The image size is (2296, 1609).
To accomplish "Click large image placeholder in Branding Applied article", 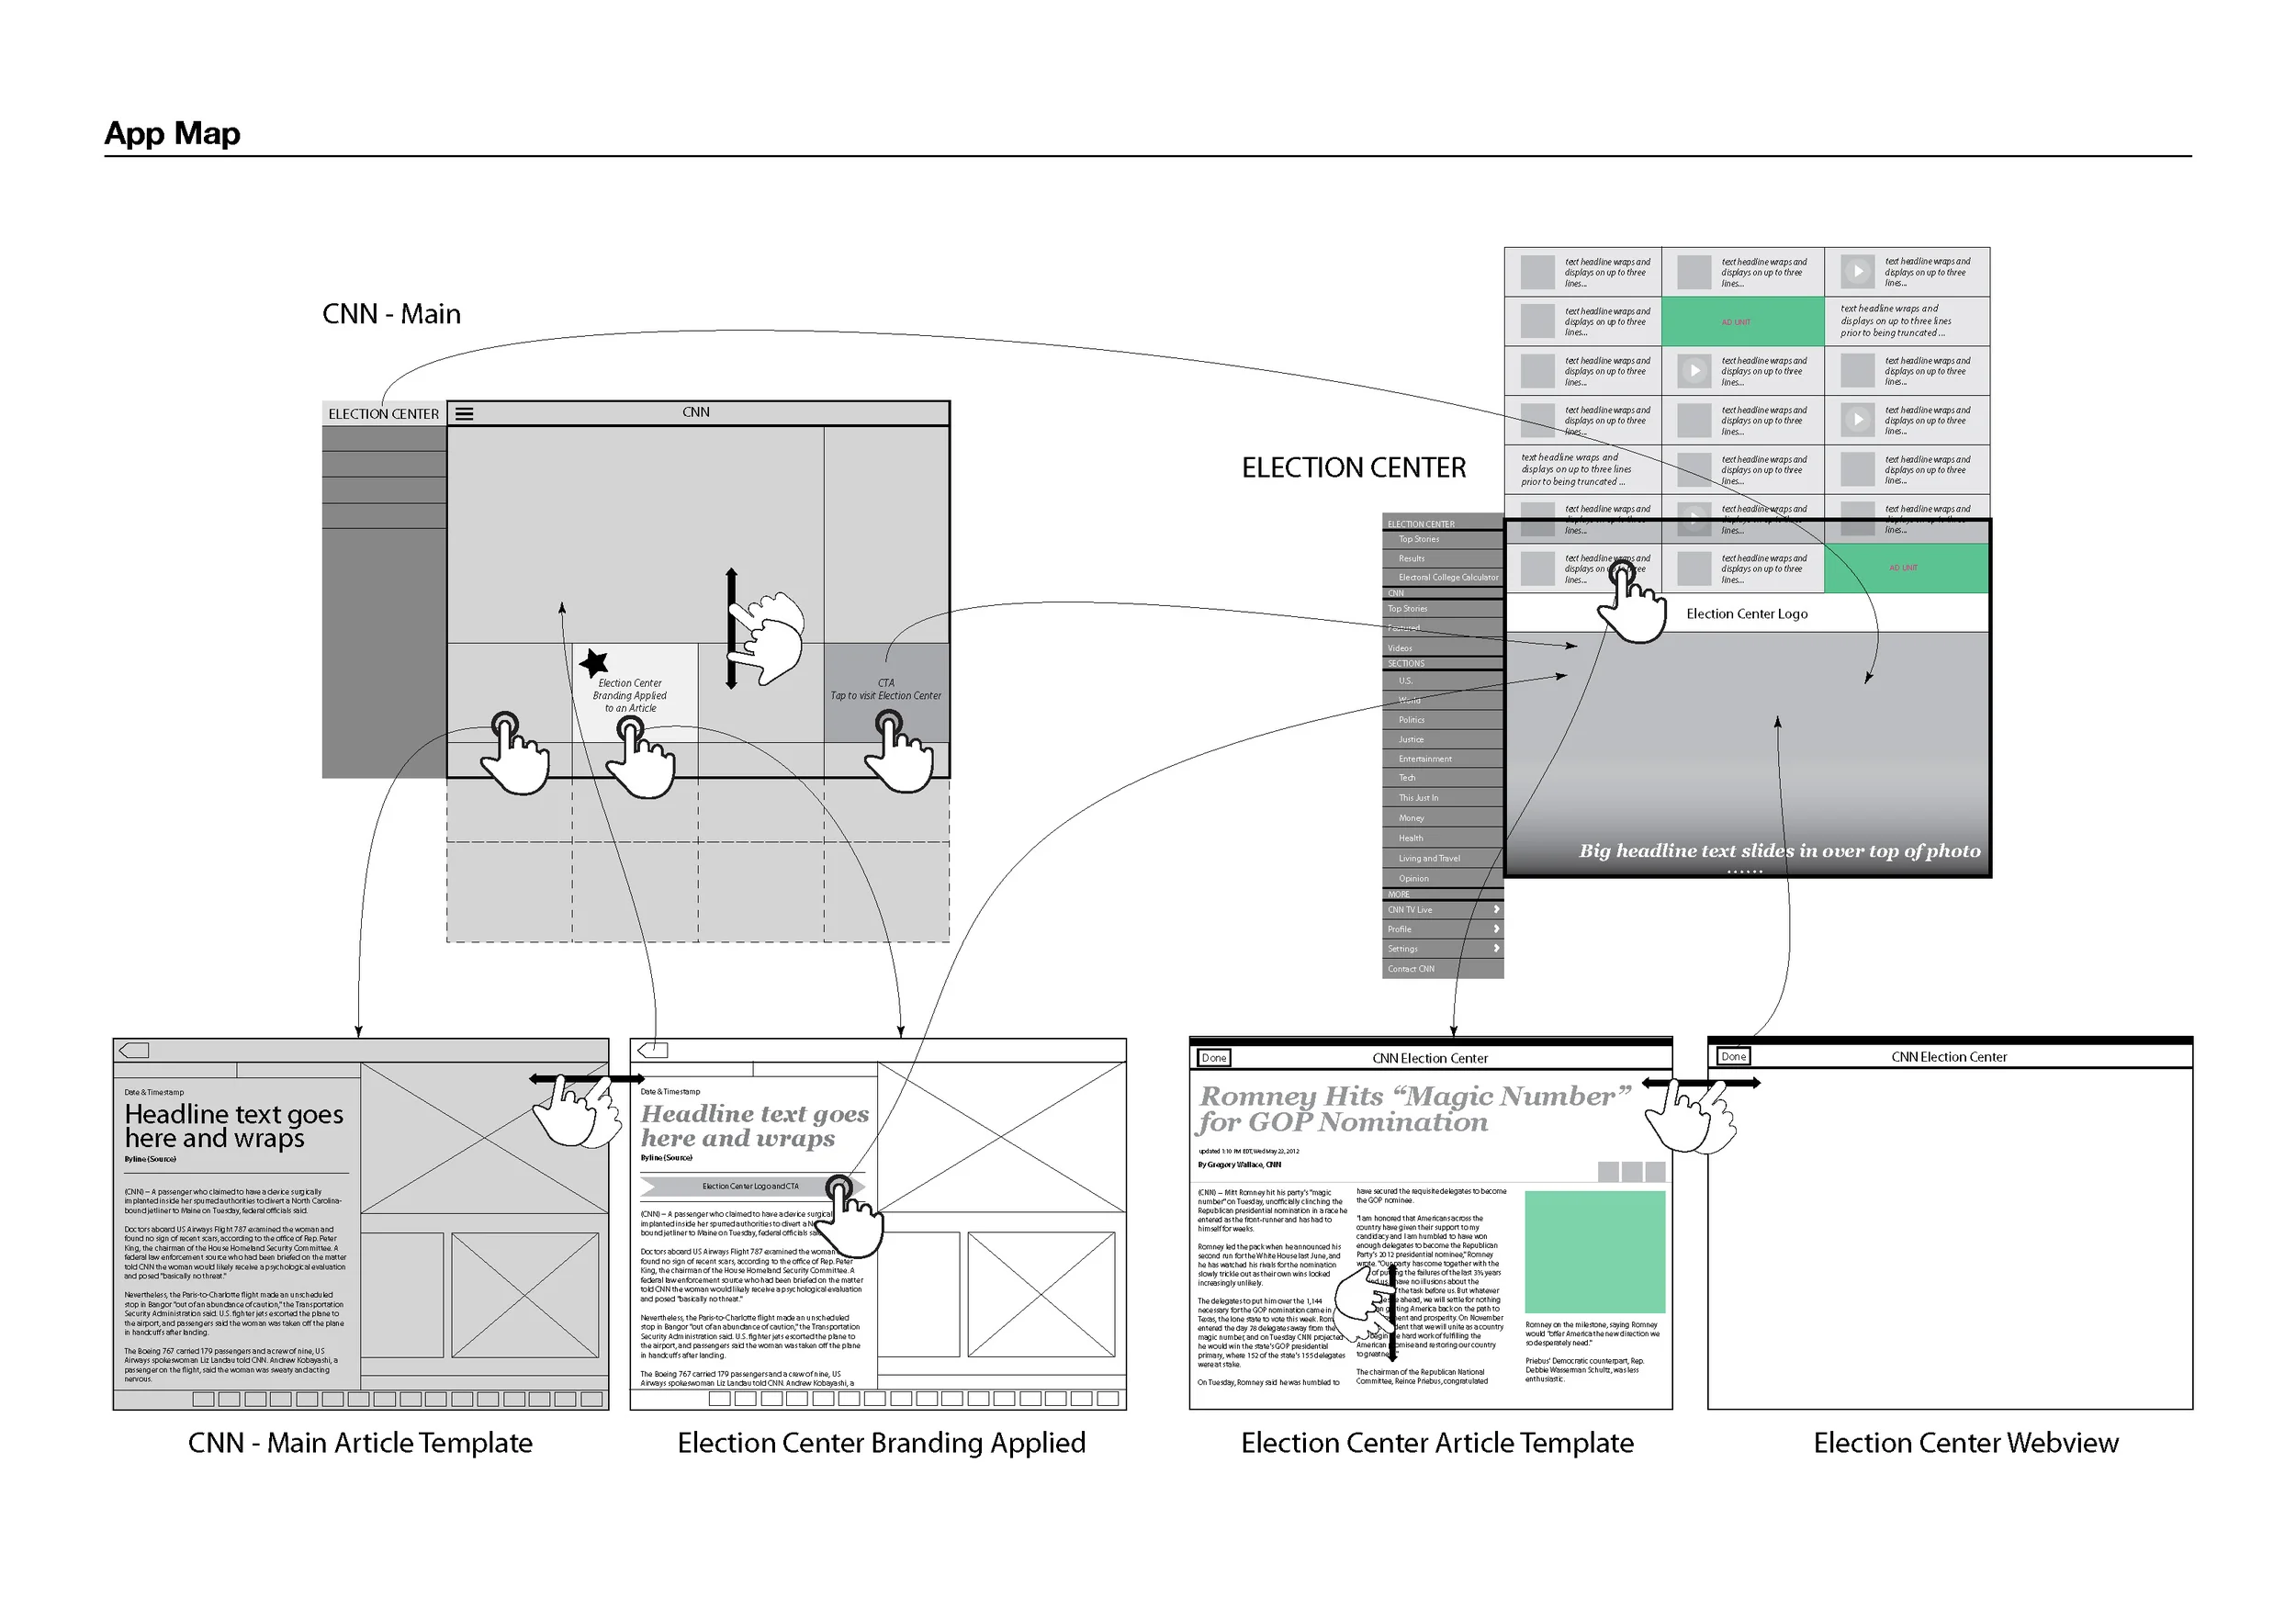I will pyautogui.click(x=1001, y=1138).
